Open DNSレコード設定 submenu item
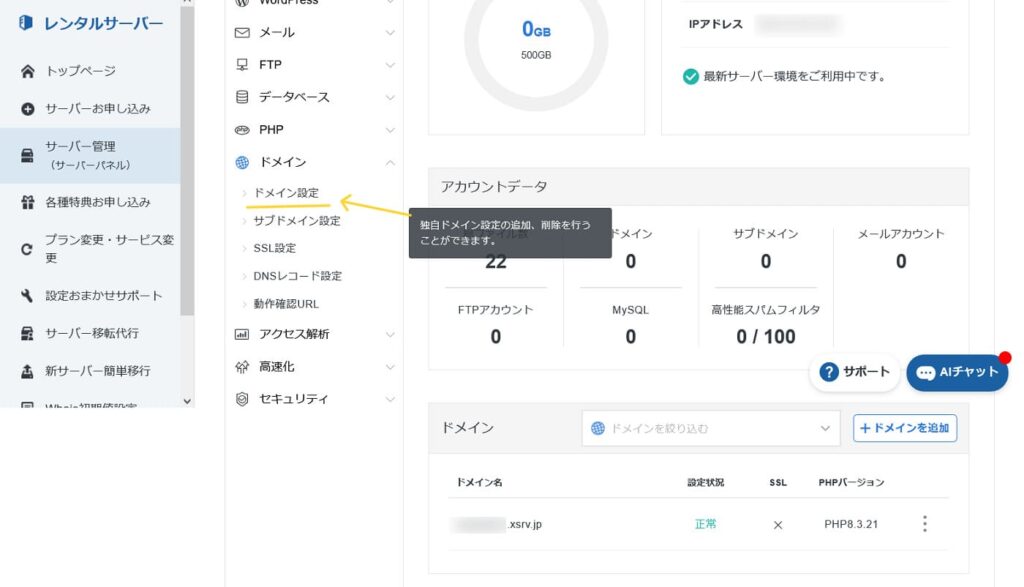Image resolution: width=1024 pixels, height=587 pixels. click(x=297, y=276)
